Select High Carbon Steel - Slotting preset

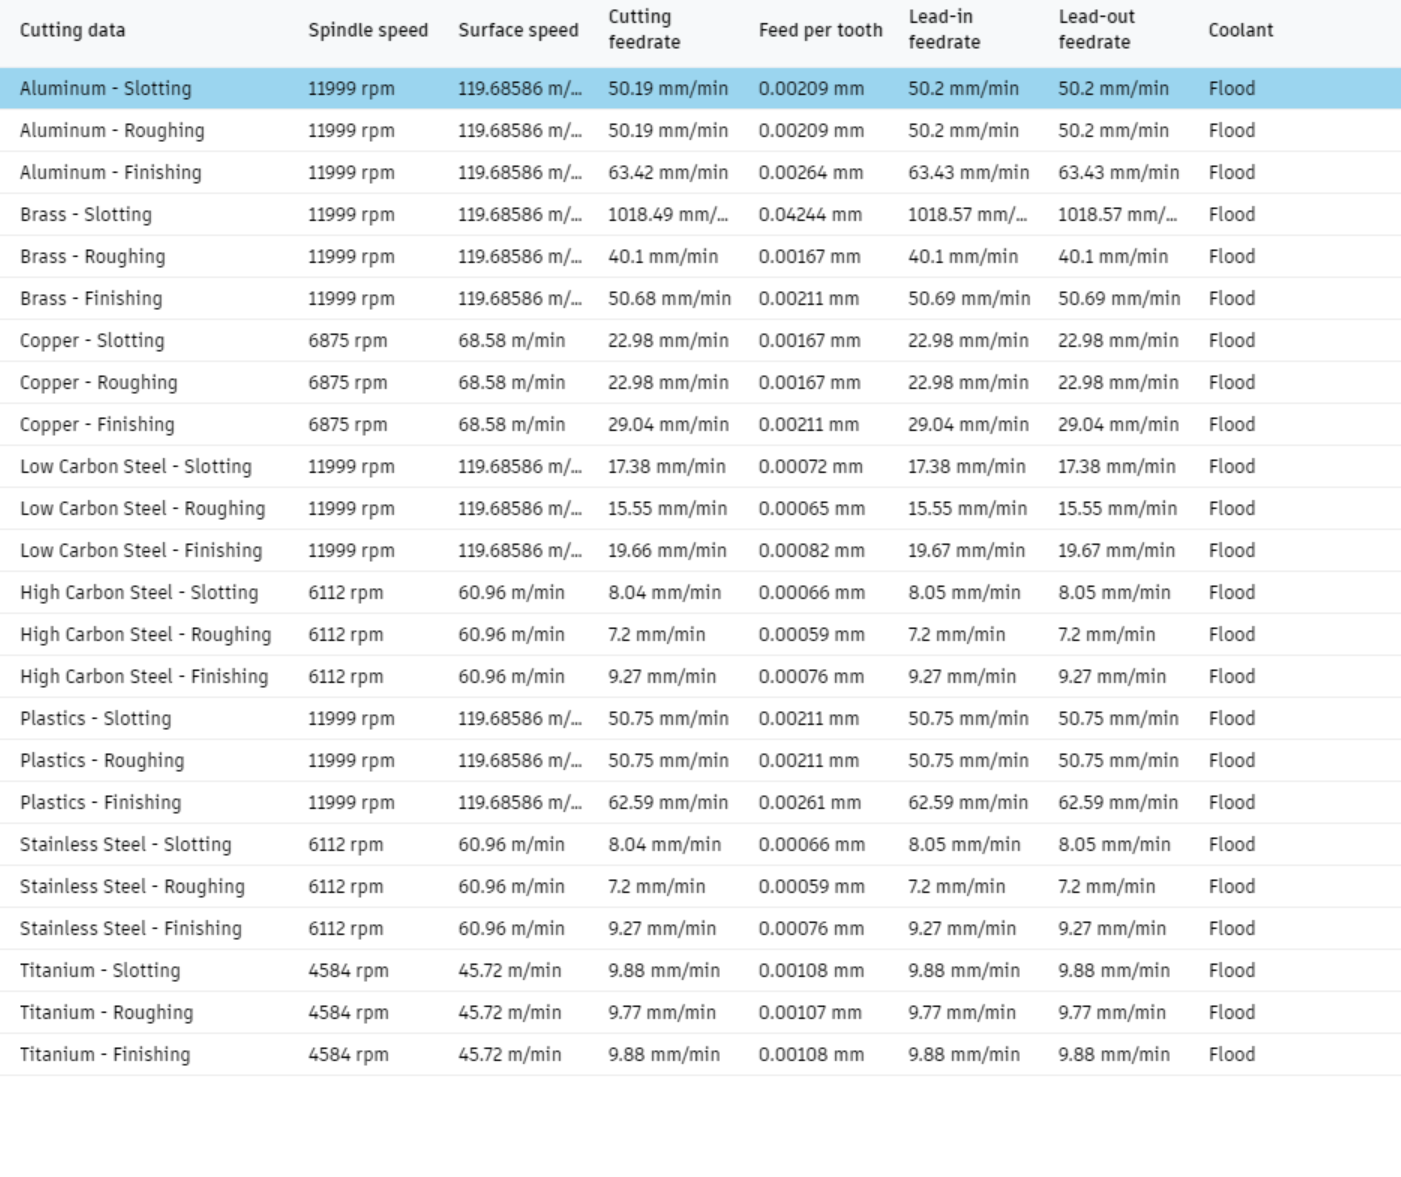point(700,592)
